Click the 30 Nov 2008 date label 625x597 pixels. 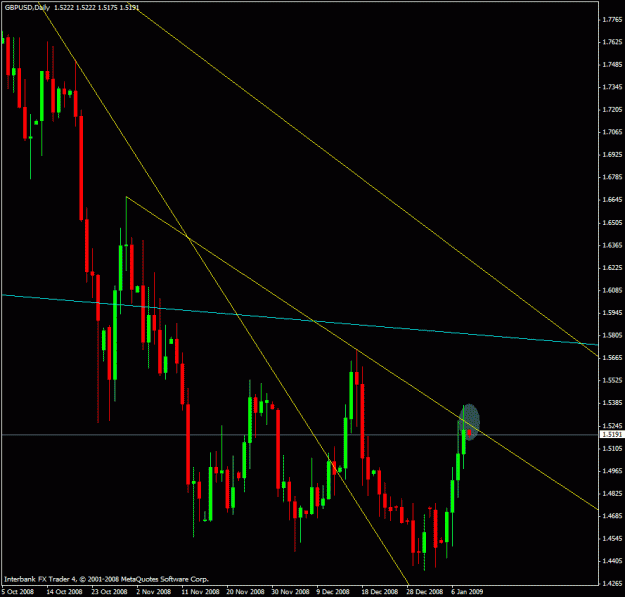(291, 591)
